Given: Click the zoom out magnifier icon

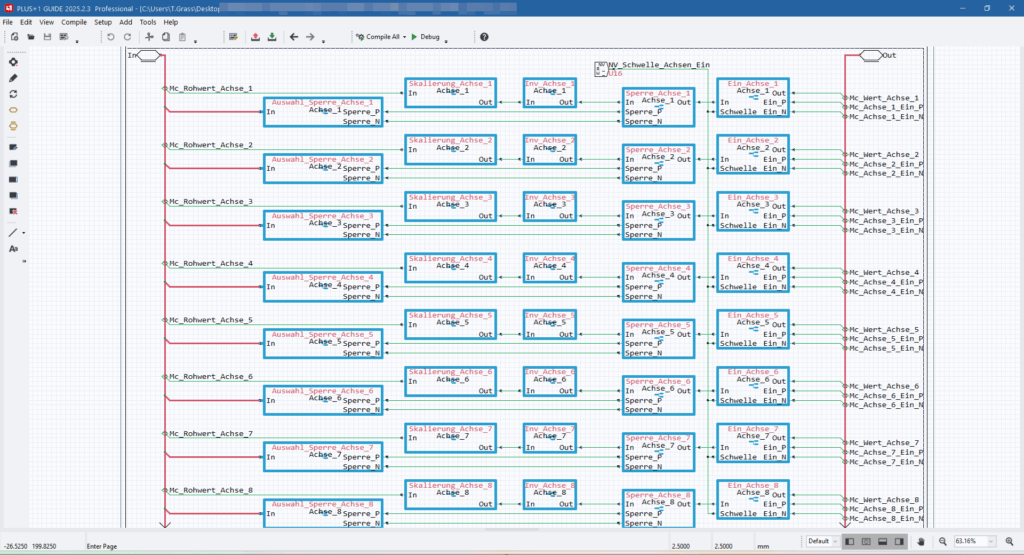Looking at the screenshot, I should pos(941,541).
